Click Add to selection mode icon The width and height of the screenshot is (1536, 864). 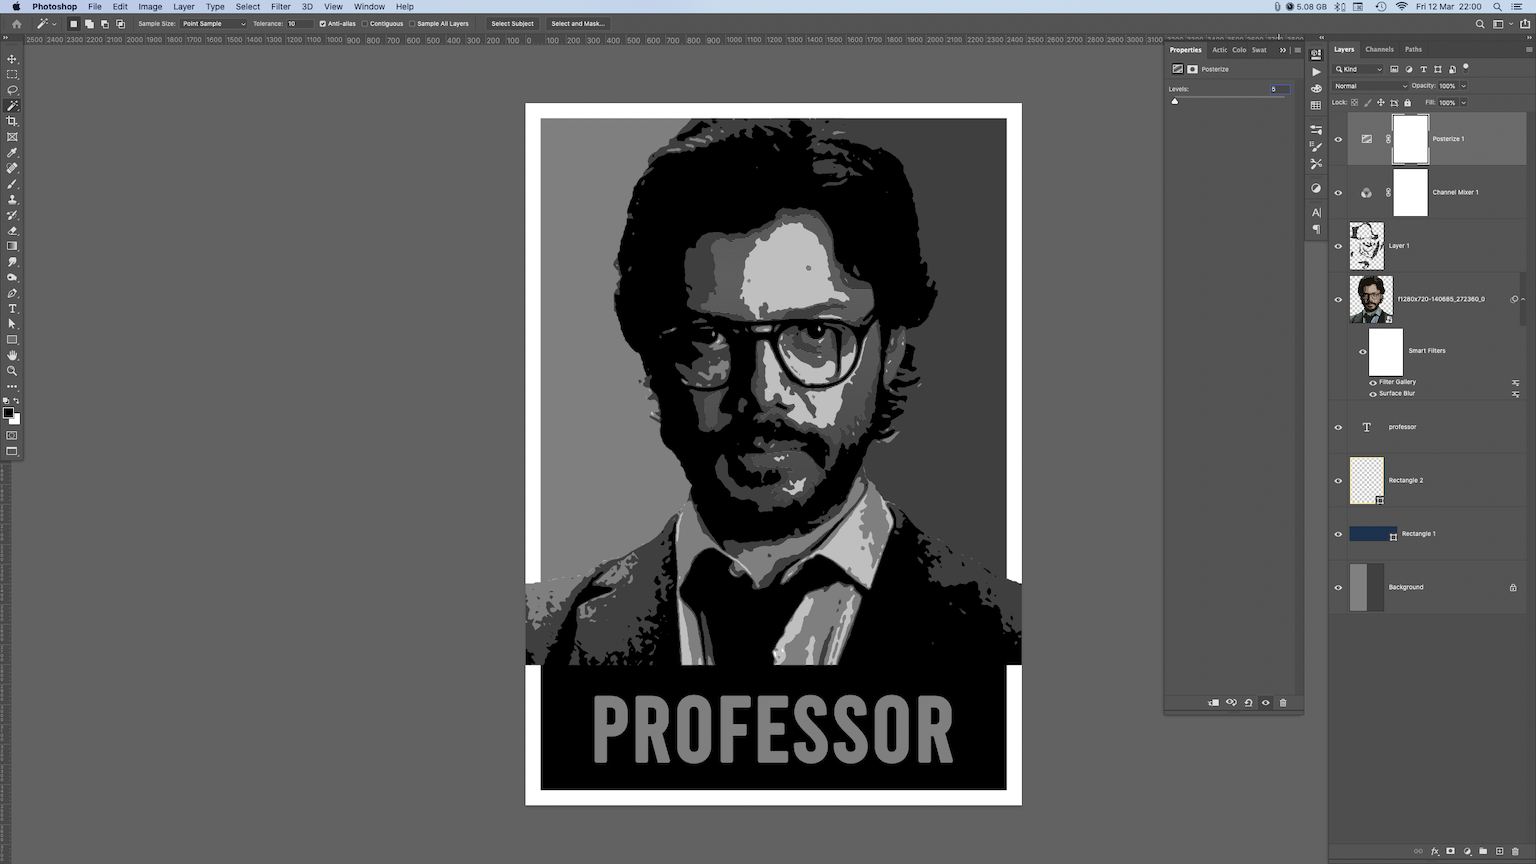[89, 24]
